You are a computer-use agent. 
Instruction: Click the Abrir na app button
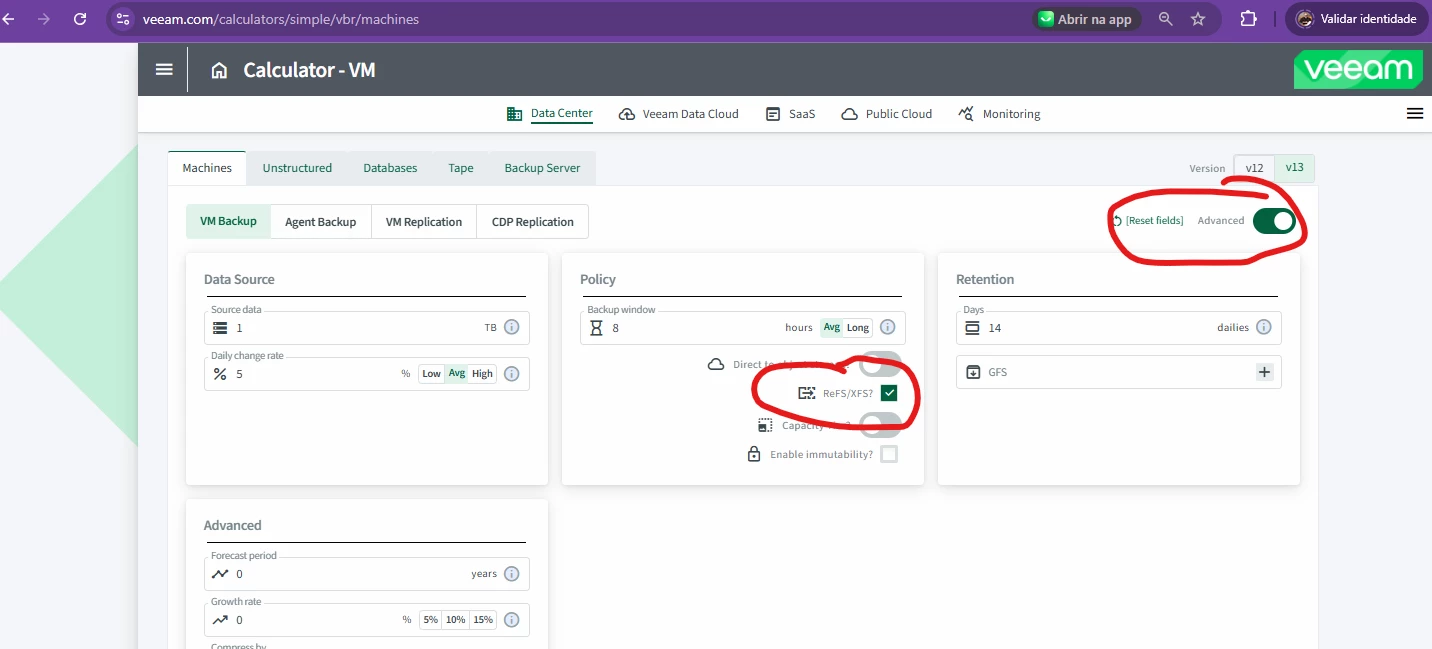[1086, 19]
